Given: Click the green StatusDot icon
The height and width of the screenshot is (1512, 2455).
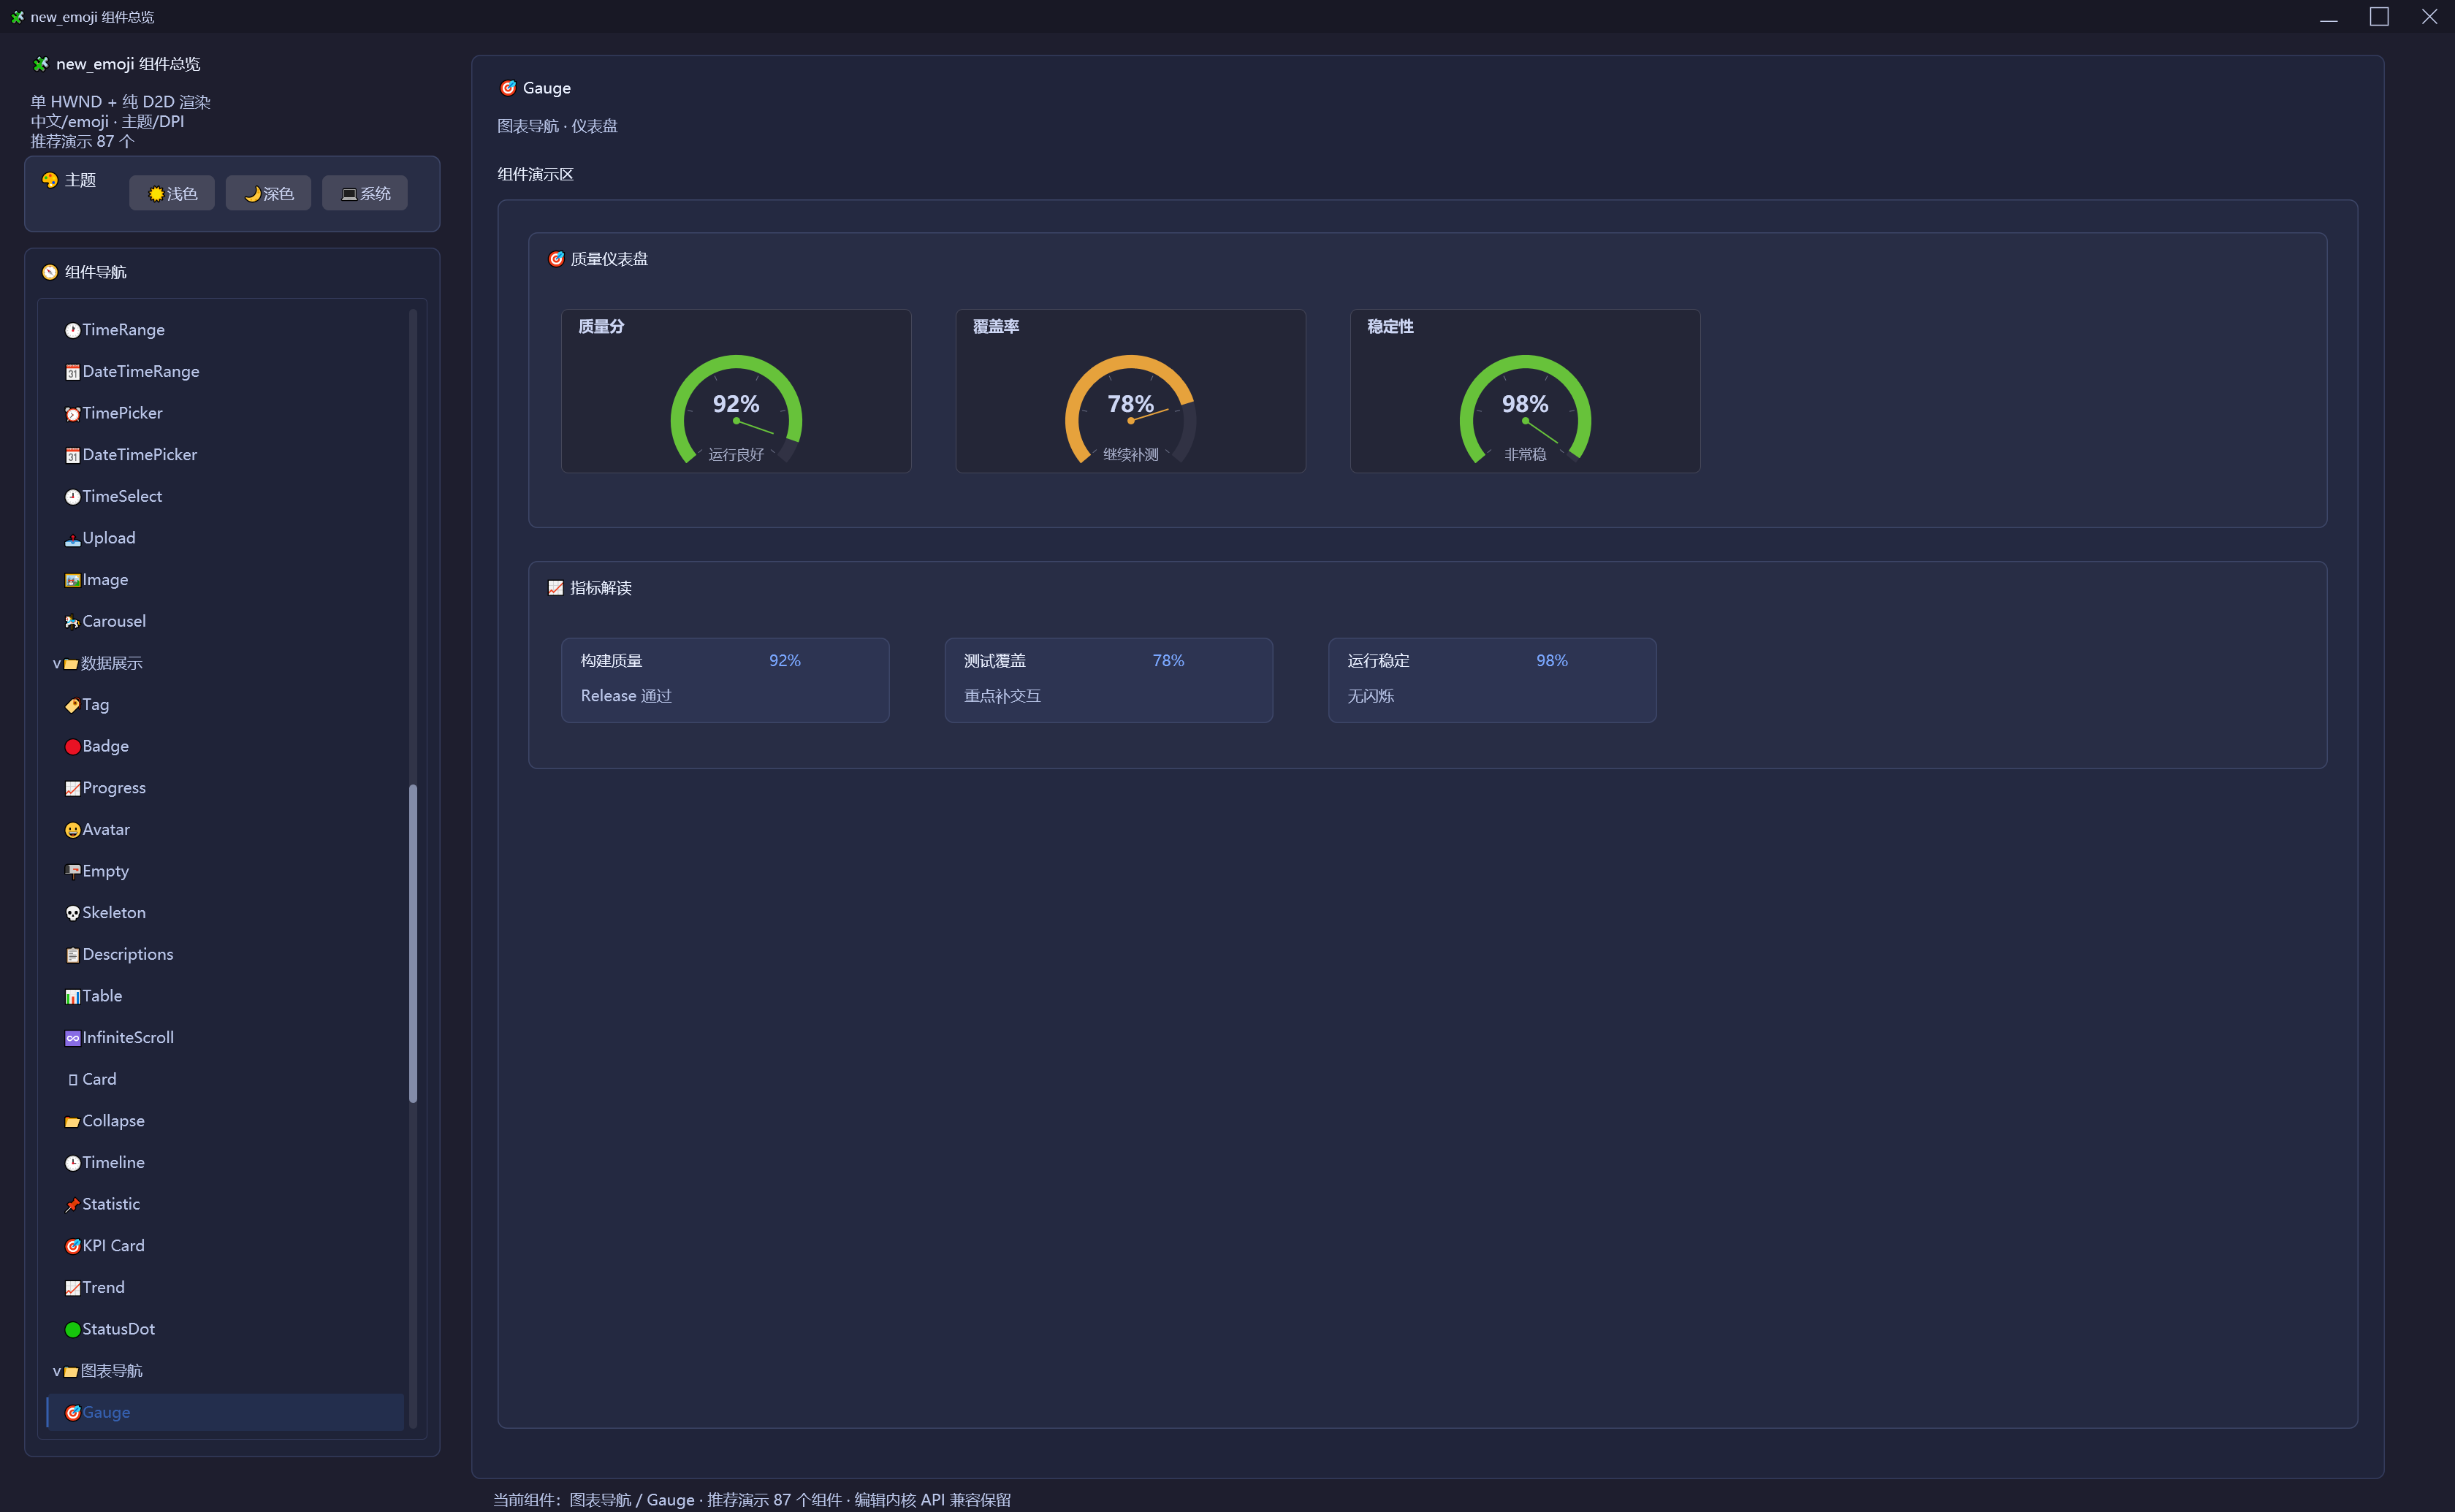Looking at the screenshot, I should 72,1330.
